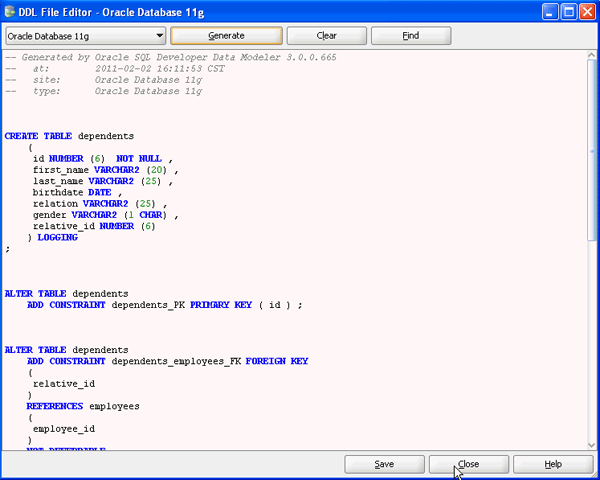Close window using title bar X
The height and width of the screenshot is (480, 600).
pyautogui.click(x=587, y=12)
